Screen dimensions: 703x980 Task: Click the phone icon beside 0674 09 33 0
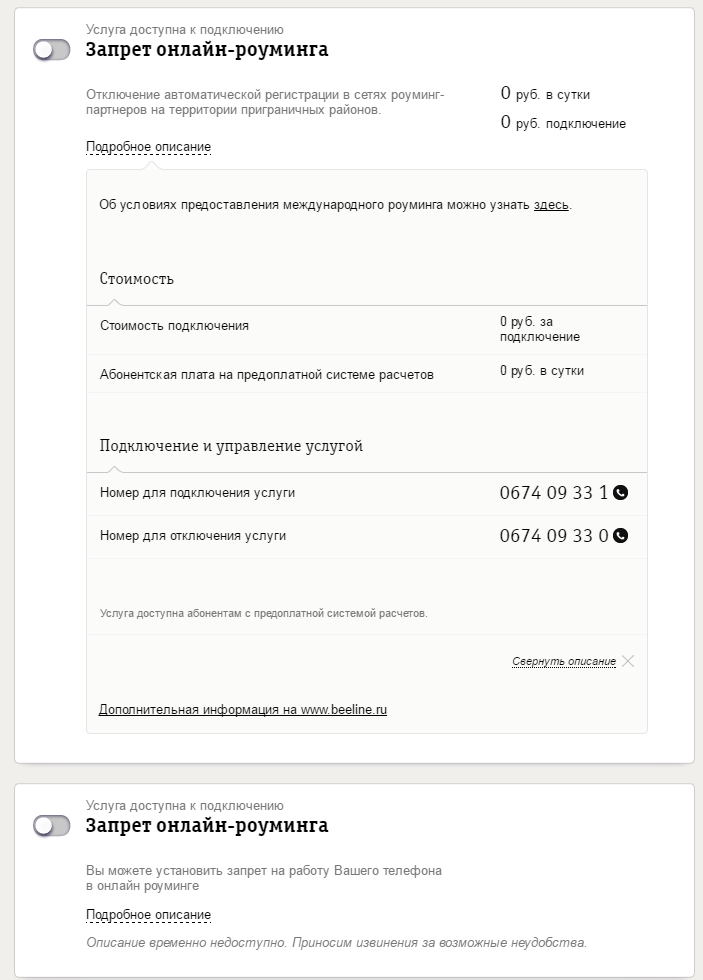(620, 535)
